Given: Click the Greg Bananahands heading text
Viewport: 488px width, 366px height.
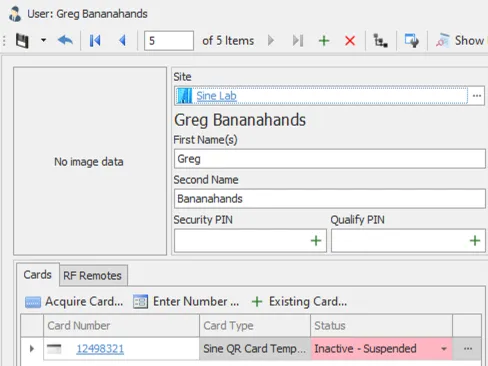Looking at the screenshot, I should 240,120.
